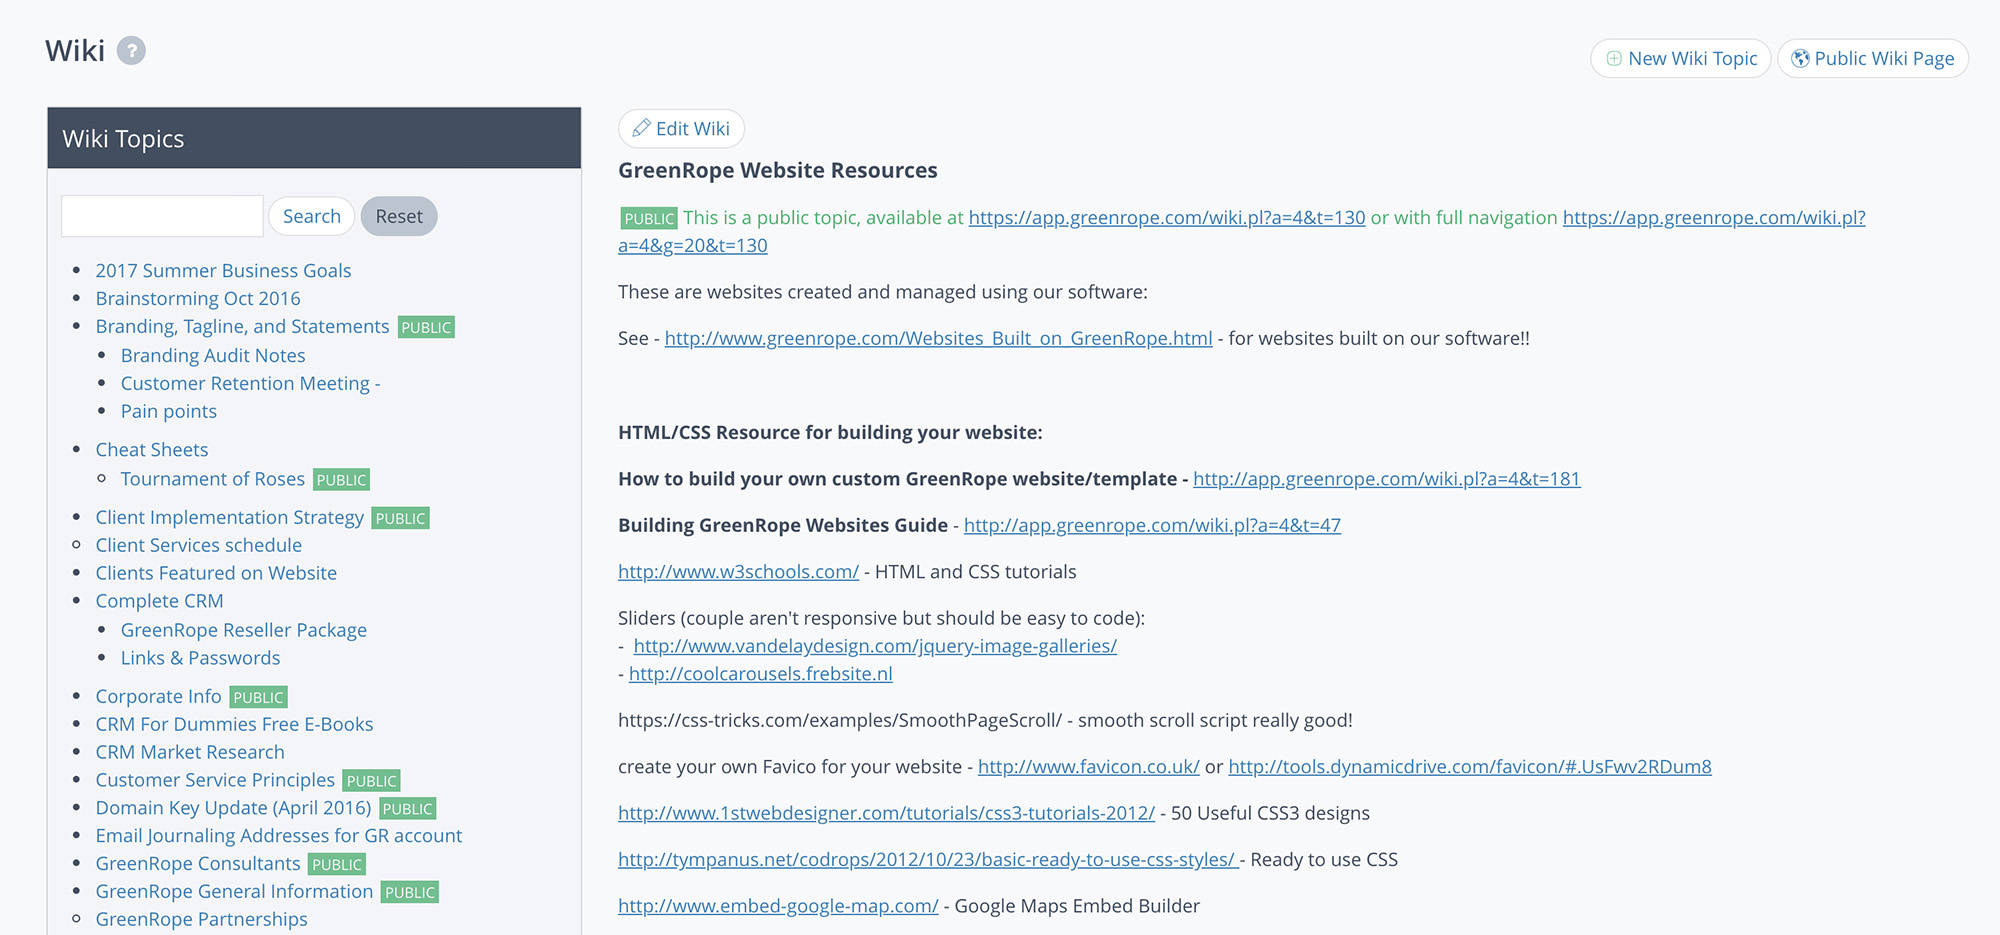Click the wiki topics search input field

[162, 216]
